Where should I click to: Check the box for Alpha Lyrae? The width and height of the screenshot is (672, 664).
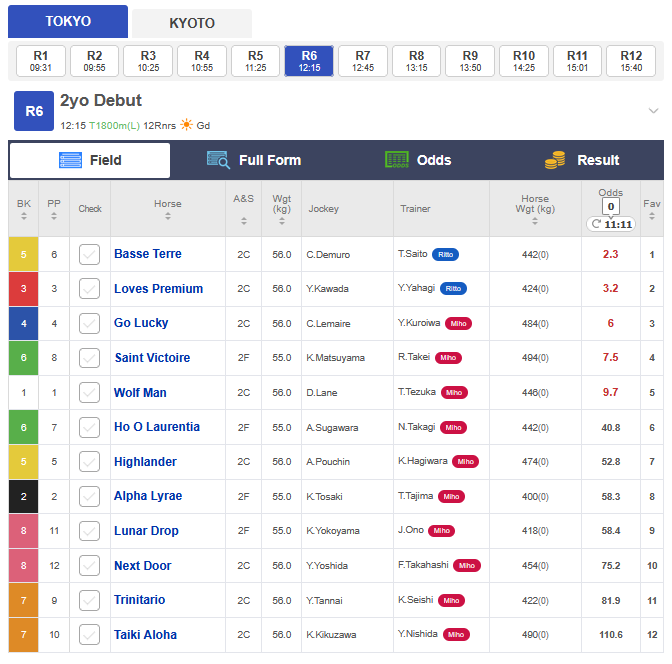[x=89, y=496]
